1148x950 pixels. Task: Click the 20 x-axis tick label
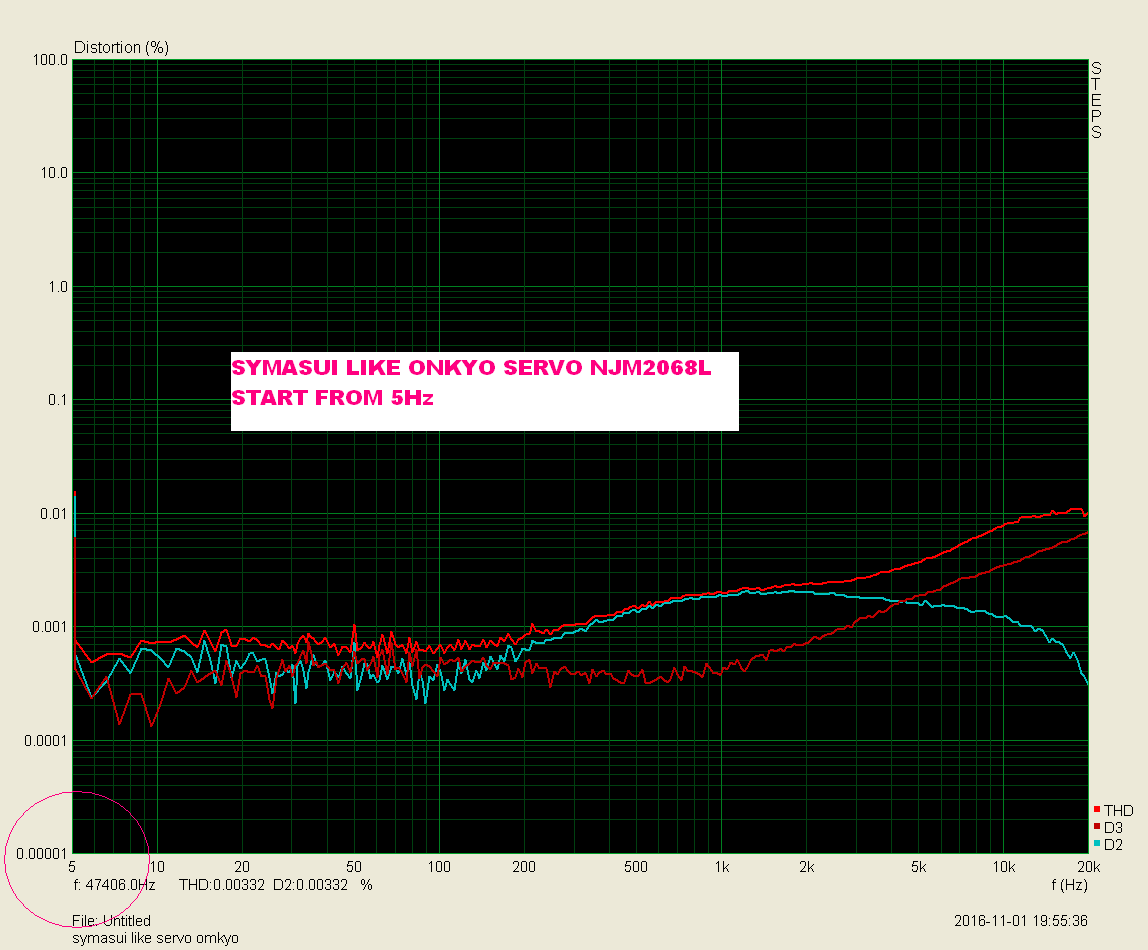point(242,867)
